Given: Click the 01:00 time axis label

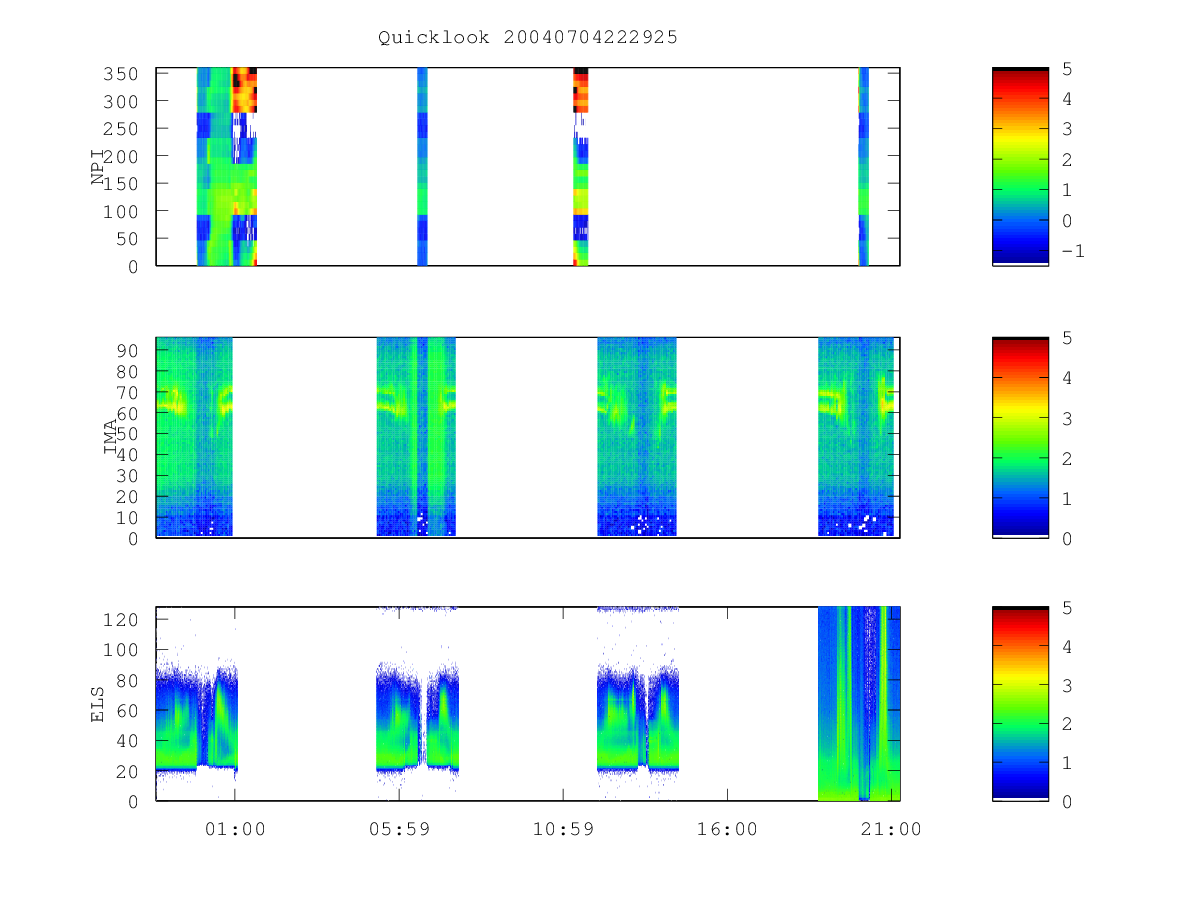Looking at the screenshot, I should click(235, 829).
